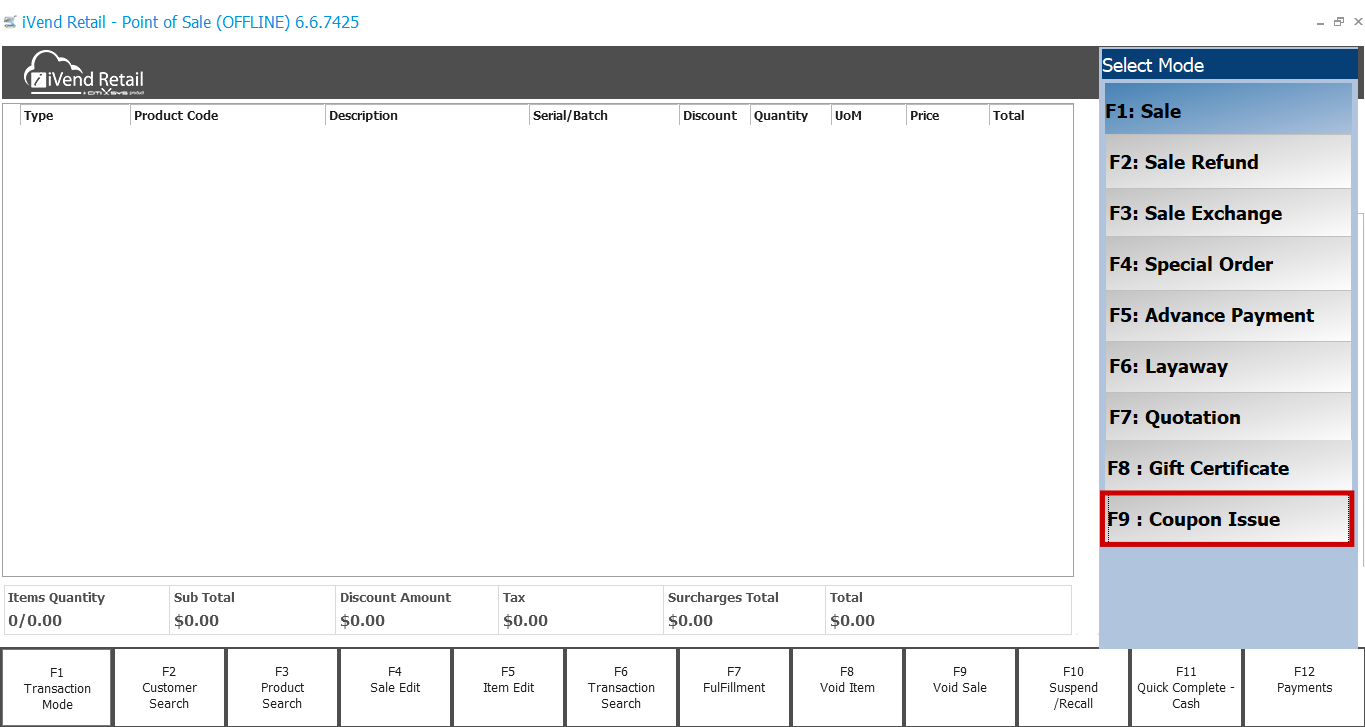Select F9: Coupon Issue mode
This screenshot has height=727, width=1365.
pos(1227,519)
